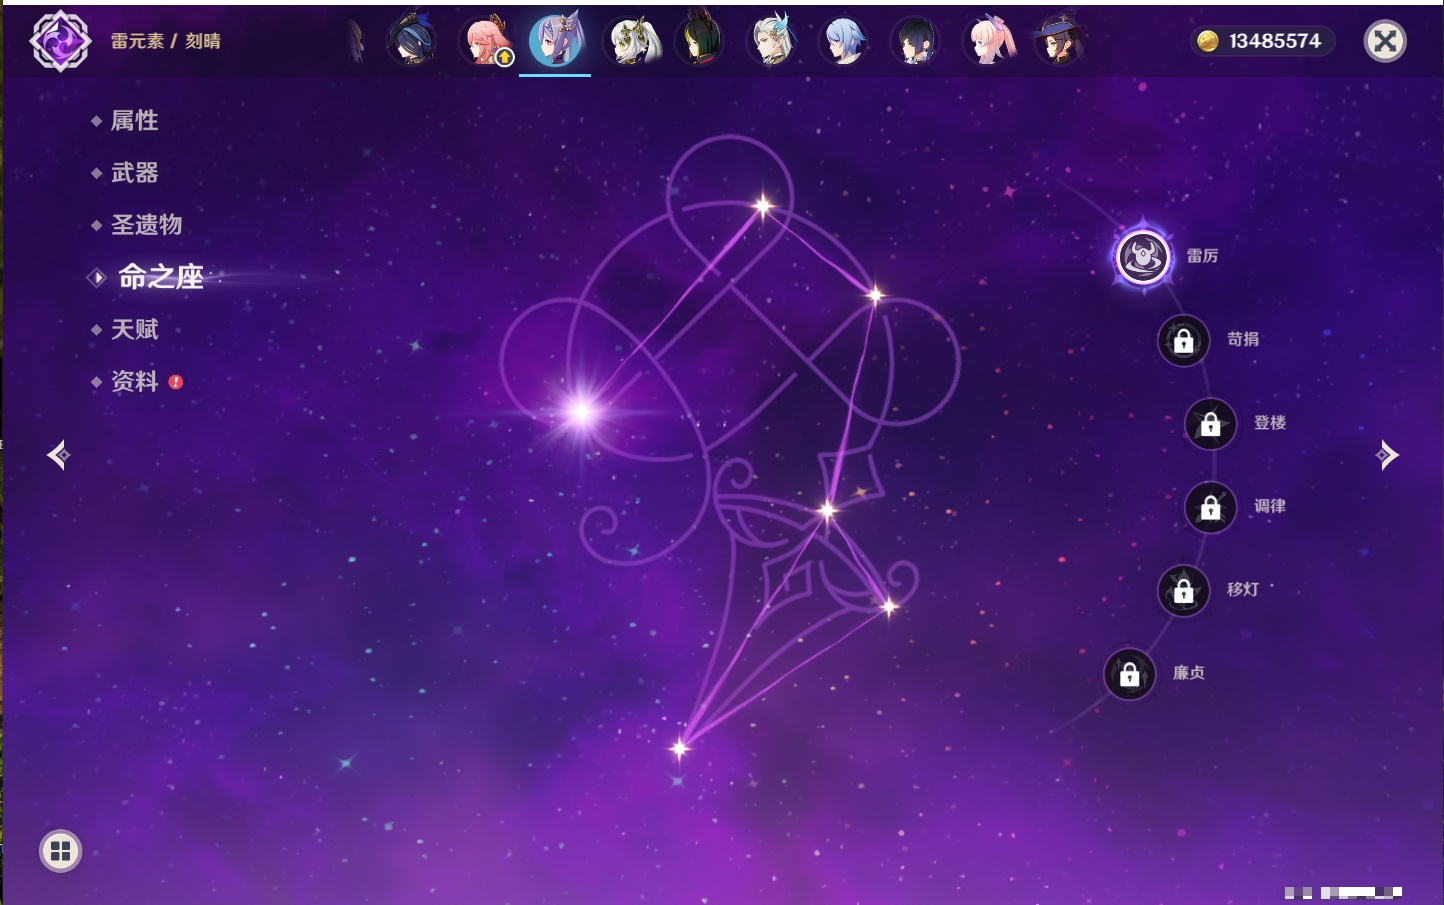Select the highlighted purple-haired 刻晴 portrait
This screenshot has width=1444, height=905.
pyautogui.click(x=556, y=41)
